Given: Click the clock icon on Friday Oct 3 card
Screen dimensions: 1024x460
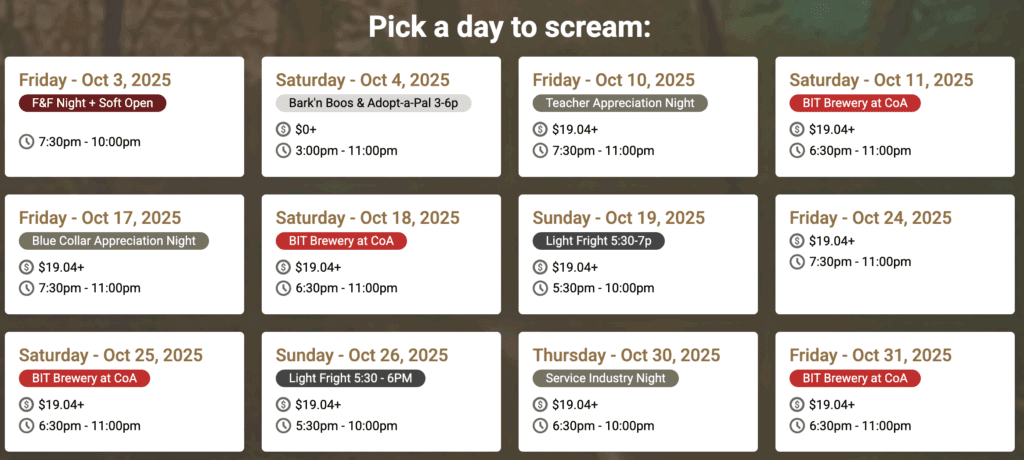Looking at the screenshot, I should tap(27, 141).
